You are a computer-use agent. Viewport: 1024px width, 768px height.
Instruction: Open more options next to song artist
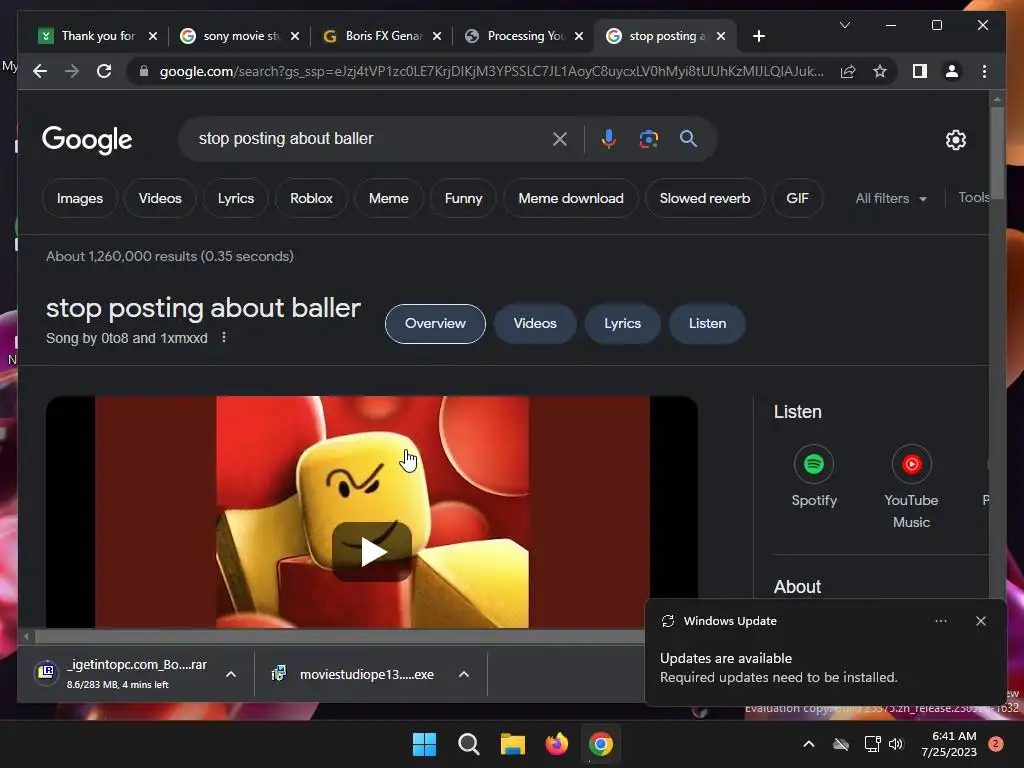pos(224,338)
